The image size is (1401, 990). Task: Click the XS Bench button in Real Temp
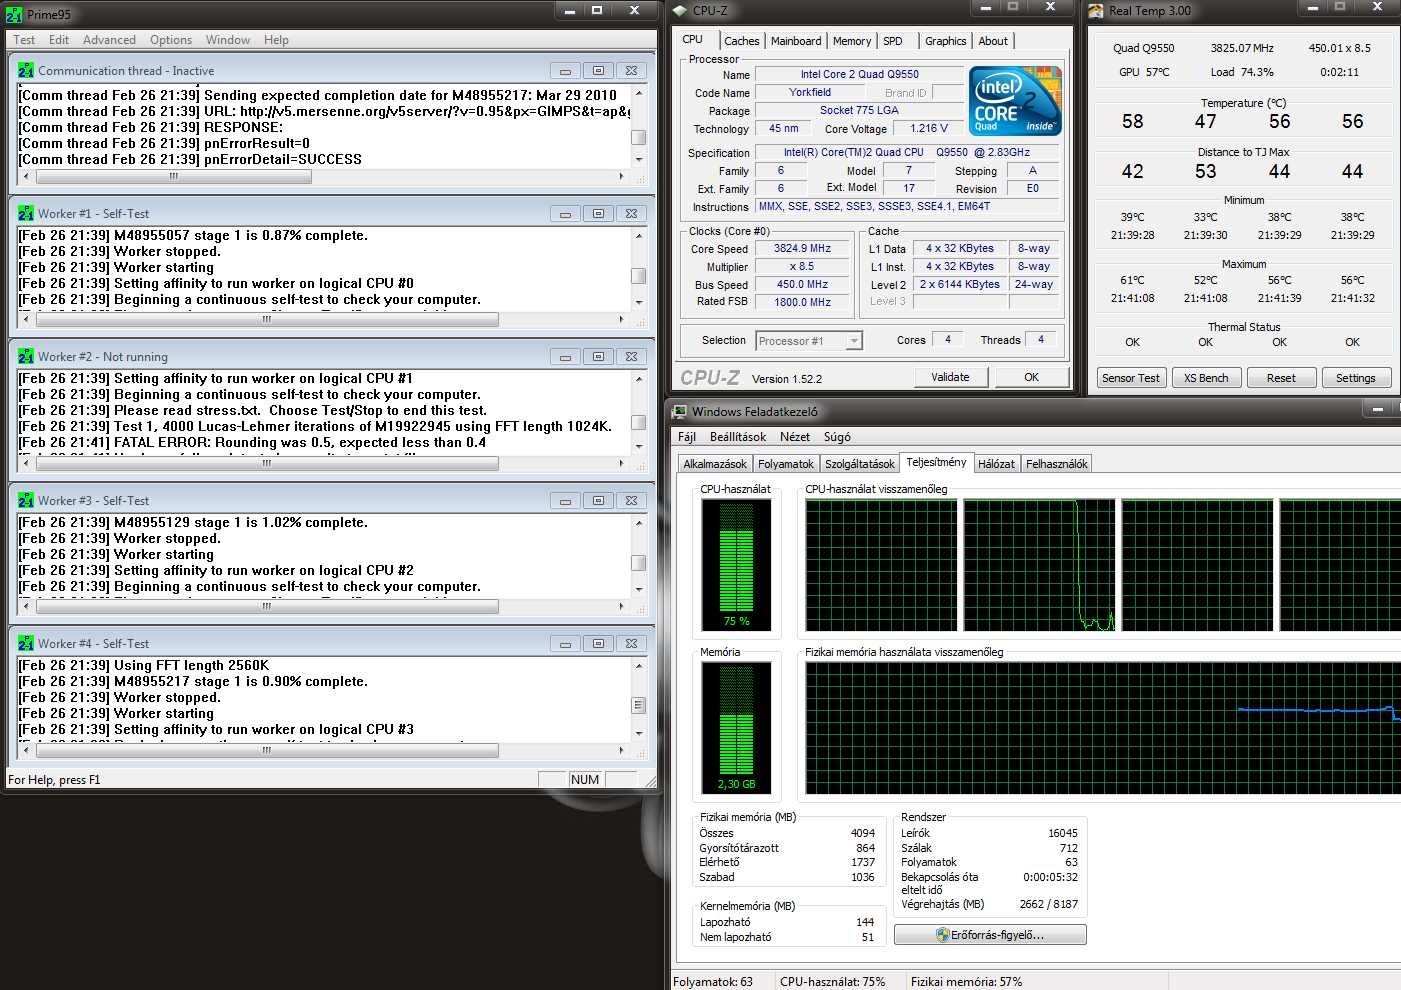[x=1206, y=378]
